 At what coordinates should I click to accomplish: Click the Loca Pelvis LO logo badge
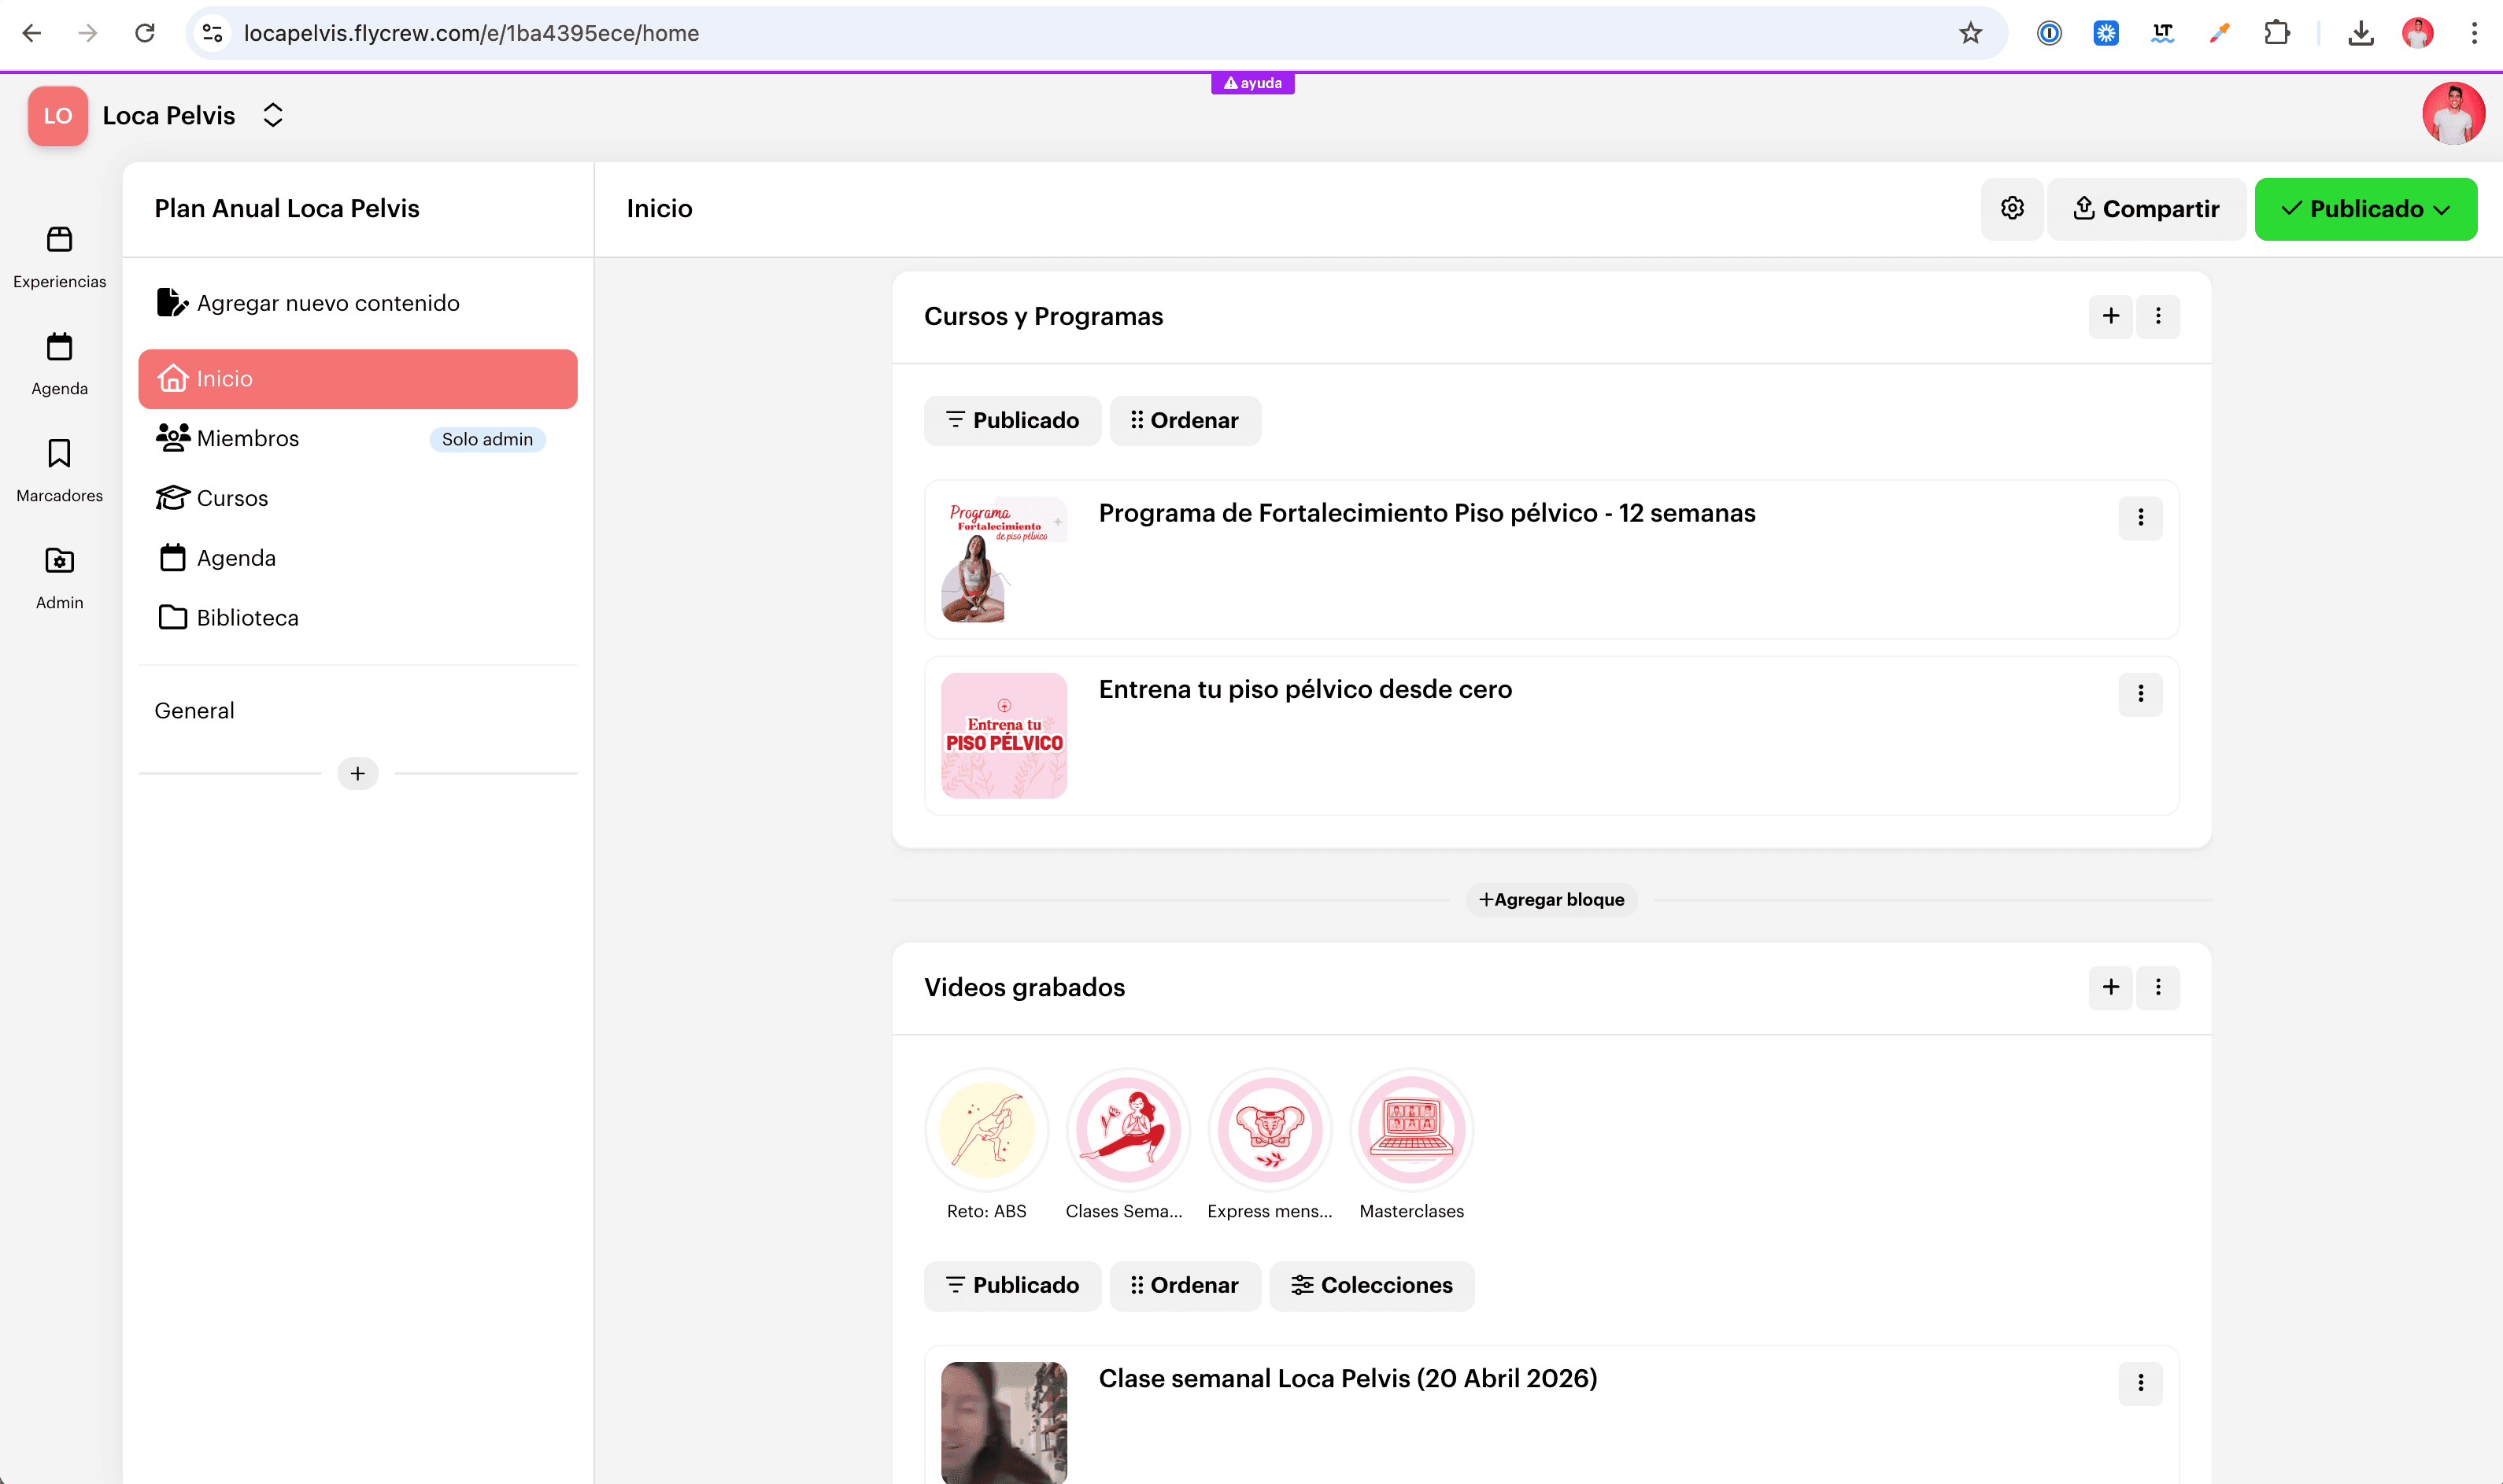point(58,116)
